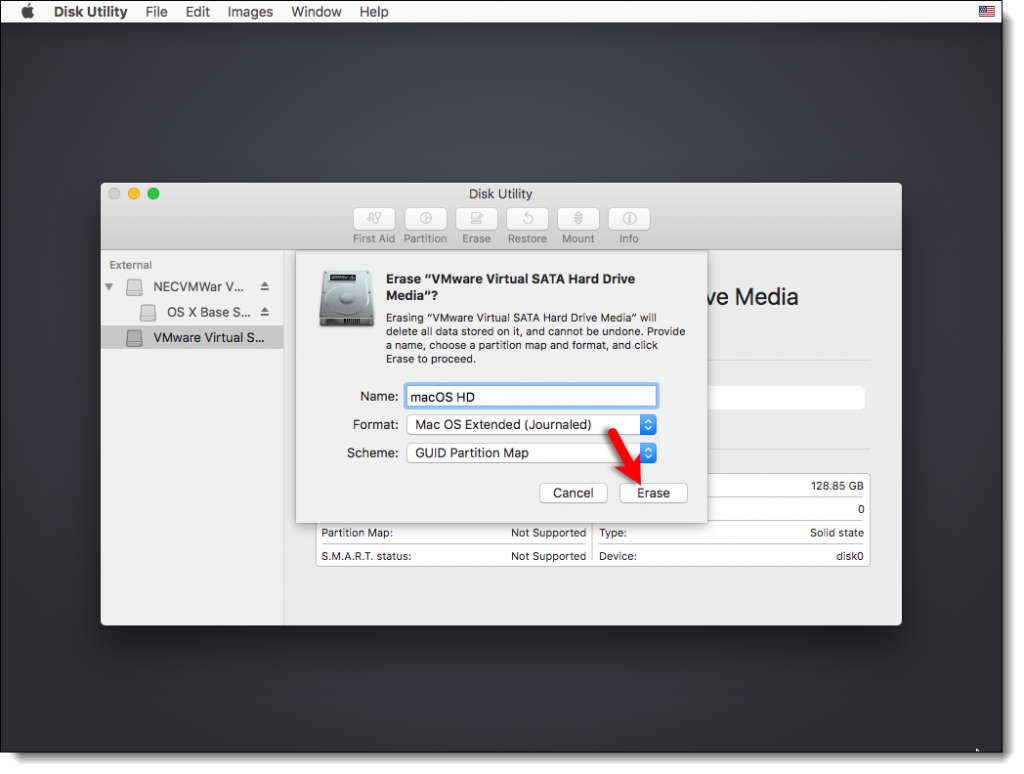The height and width of the screenshot is (774, 1024).
Task: Click the yellow minimize window button
Action: point(134,193)
